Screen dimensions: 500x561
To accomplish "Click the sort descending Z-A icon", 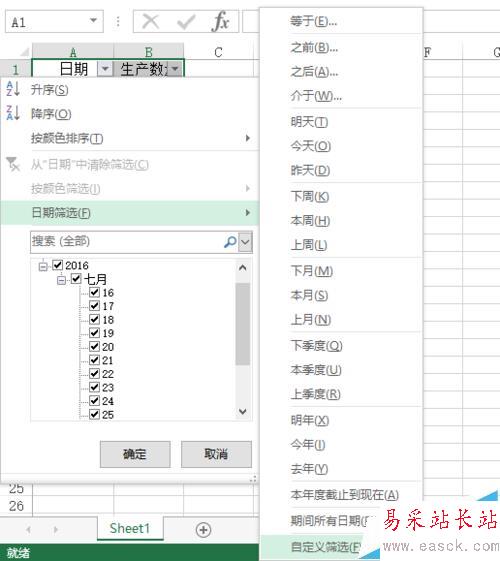I will coord(13,113).
